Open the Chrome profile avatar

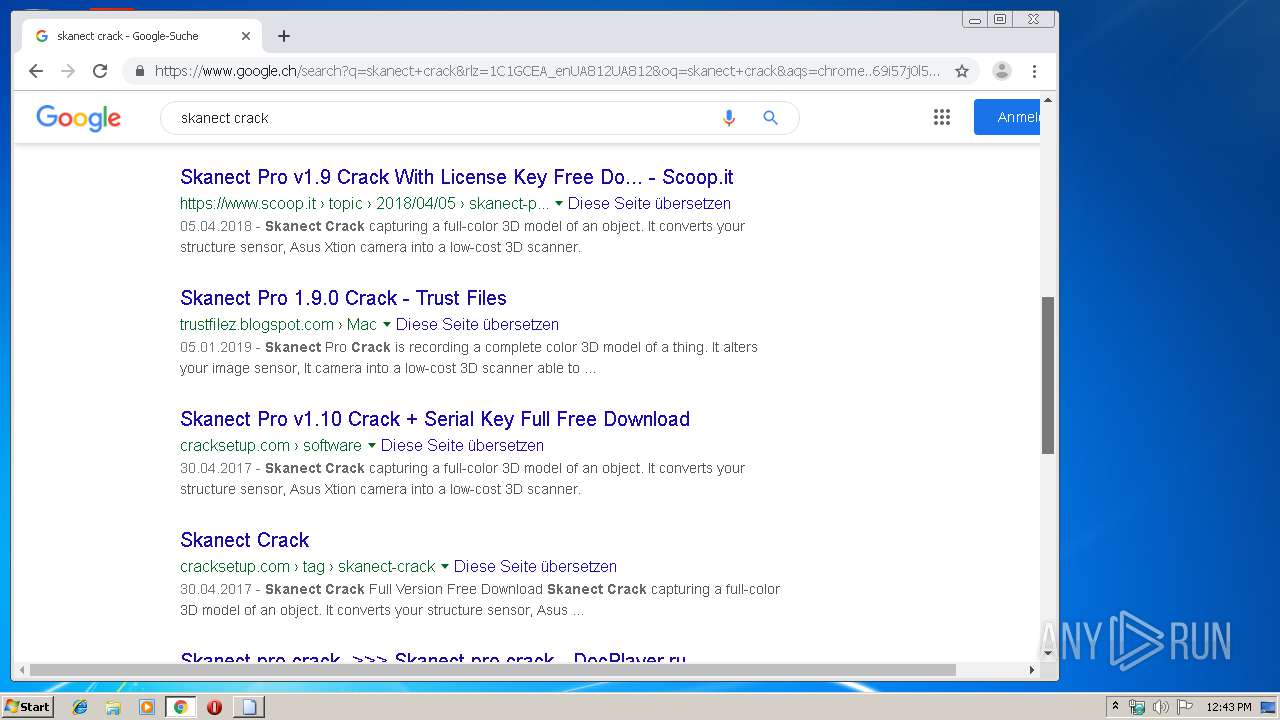tap(1002, 71)
